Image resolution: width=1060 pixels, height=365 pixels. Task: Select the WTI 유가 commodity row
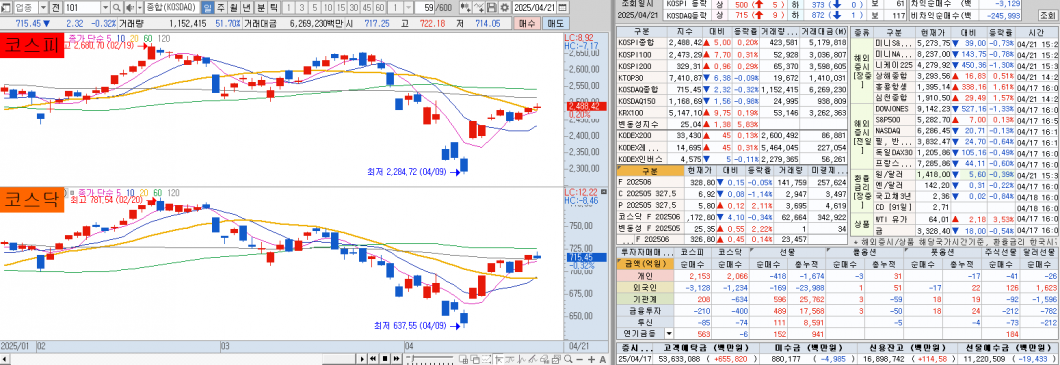click(965, 219)
